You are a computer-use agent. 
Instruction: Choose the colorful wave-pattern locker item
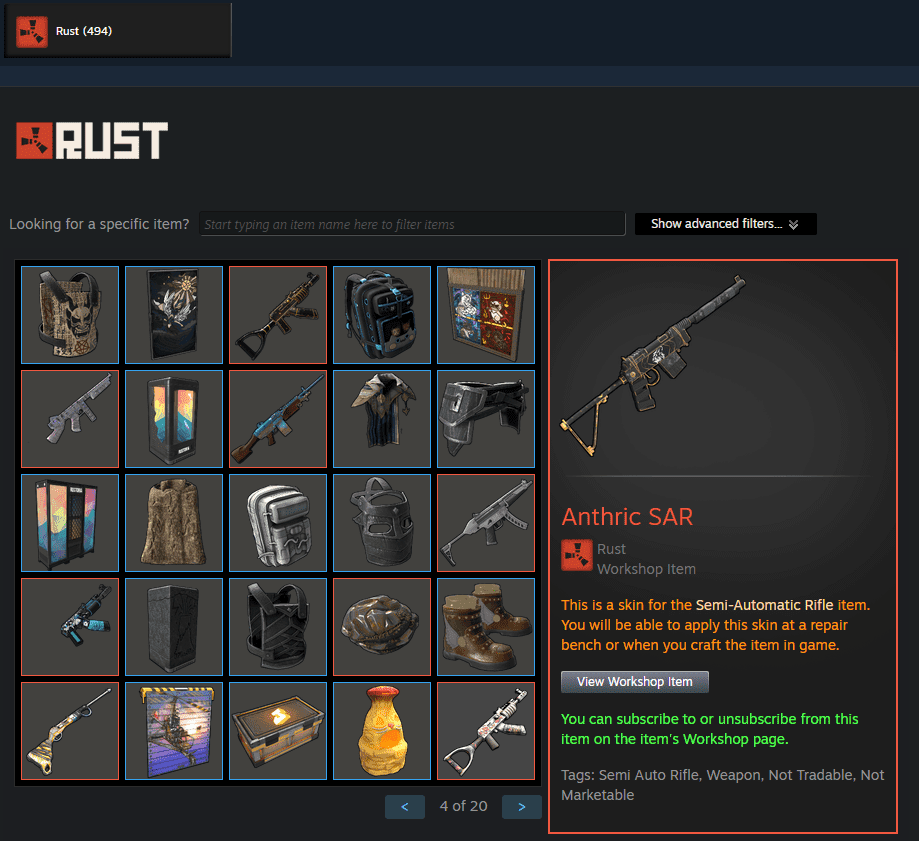(x=70, y=523)
